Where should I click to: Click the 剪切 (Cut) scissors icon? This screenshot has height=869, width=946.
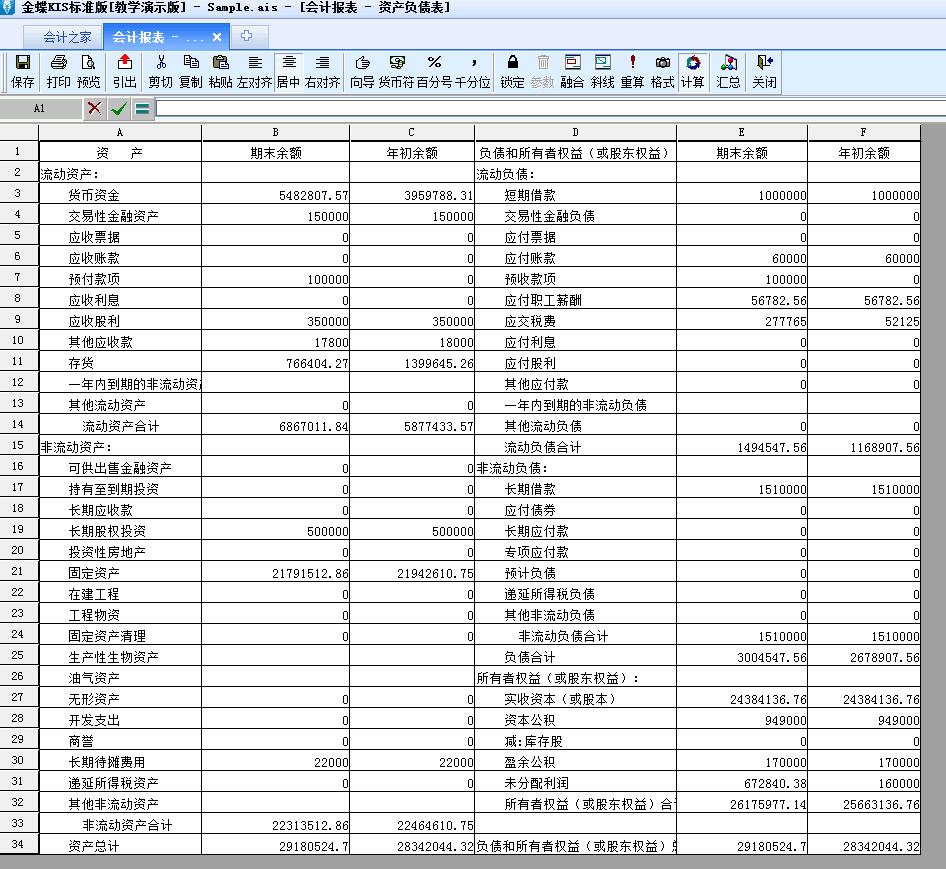160,71
